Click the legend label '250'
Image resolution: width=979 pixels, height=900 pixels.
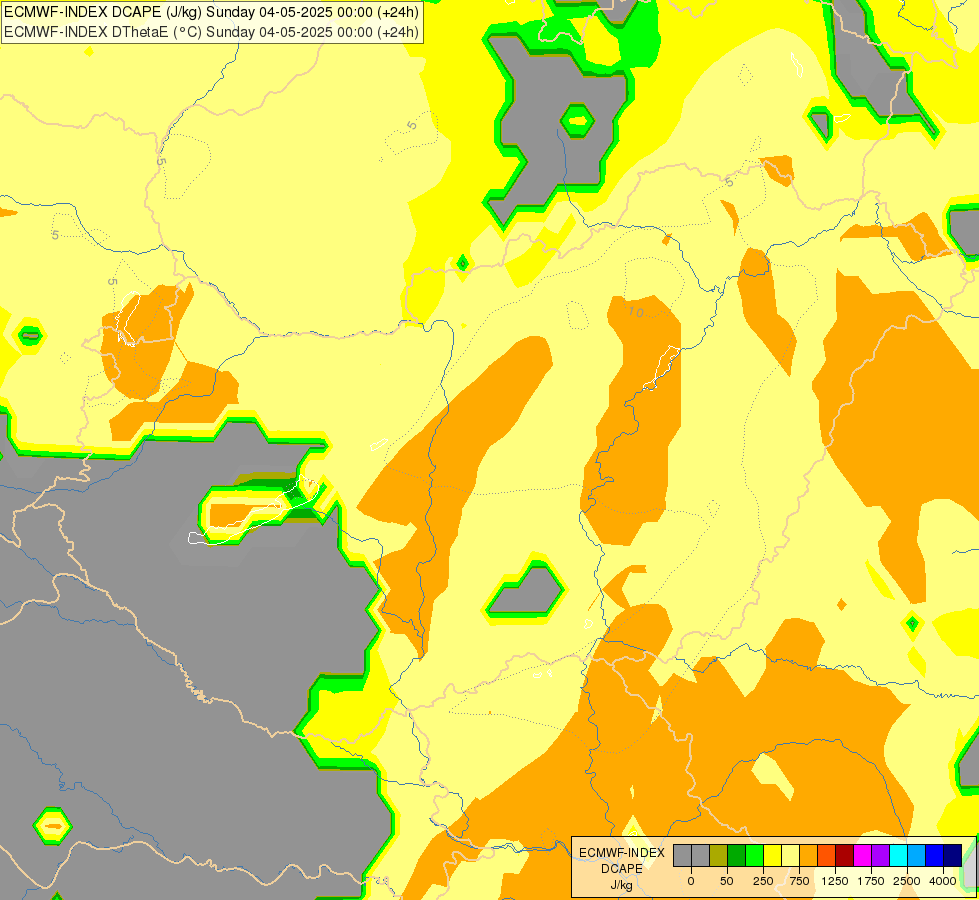tap(763, 881)
